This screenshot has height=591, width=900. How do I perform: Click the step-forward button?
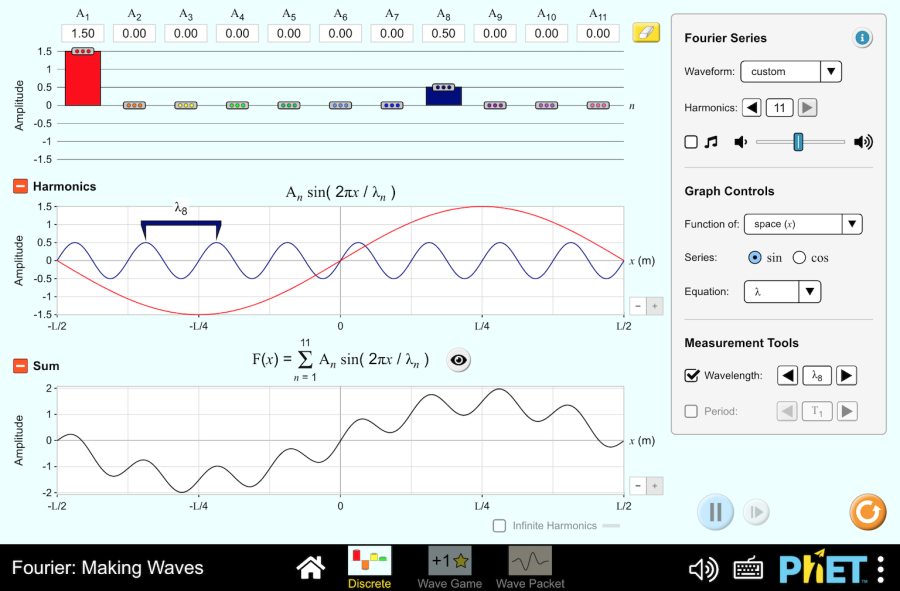(x=756, y=512)
